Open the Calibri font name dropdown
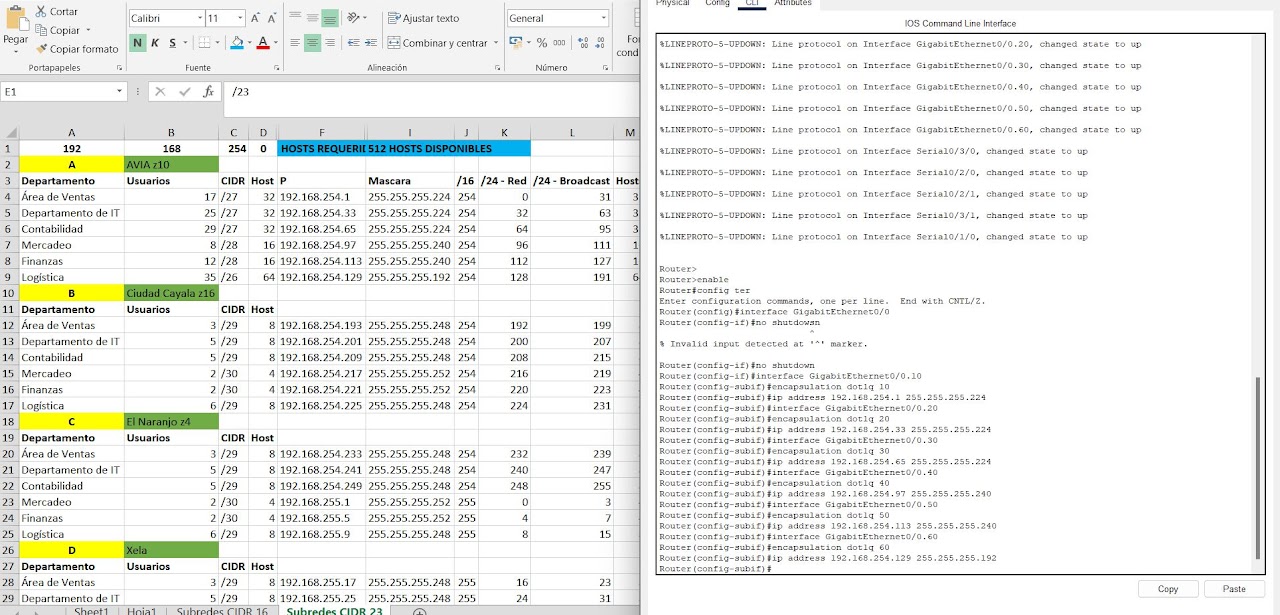Viewport: 1280px width, 615px height. click(x=198, y=18)
